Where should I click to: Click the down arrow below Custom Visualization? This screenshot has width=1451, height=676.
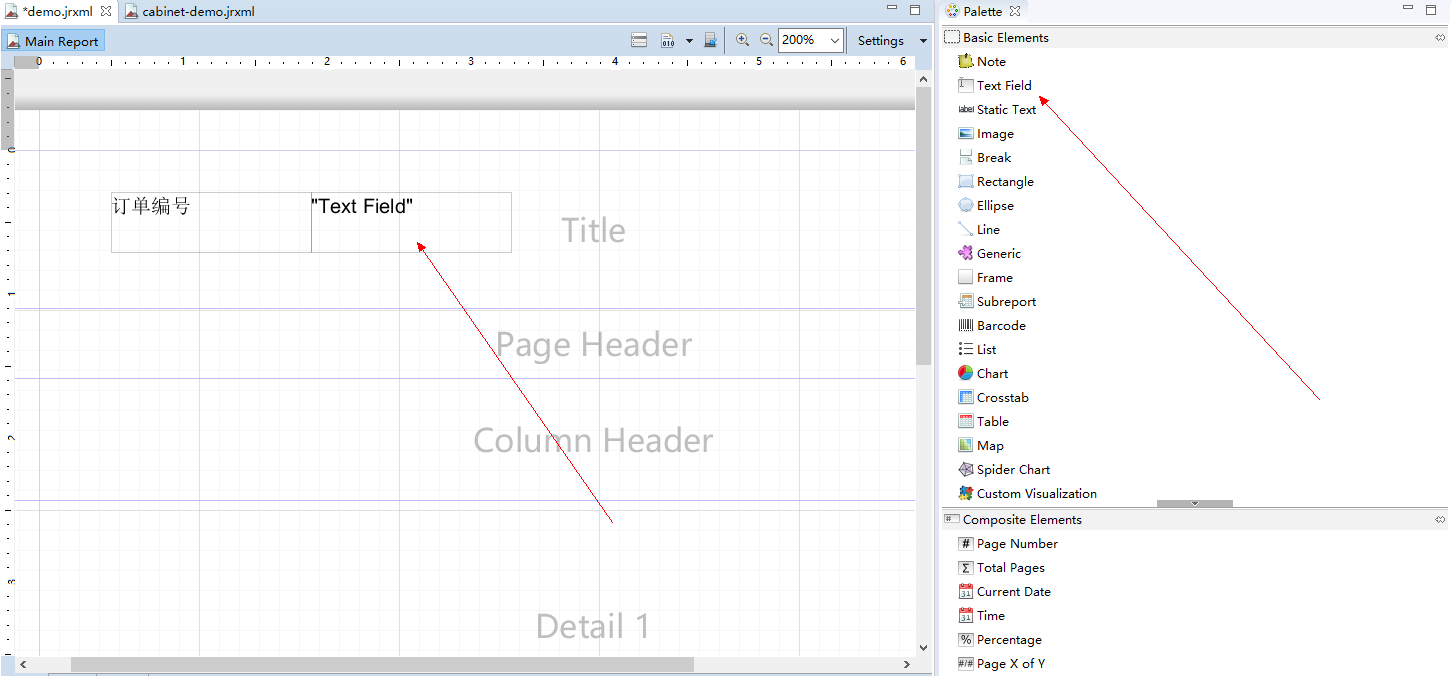coord(1195,503)
